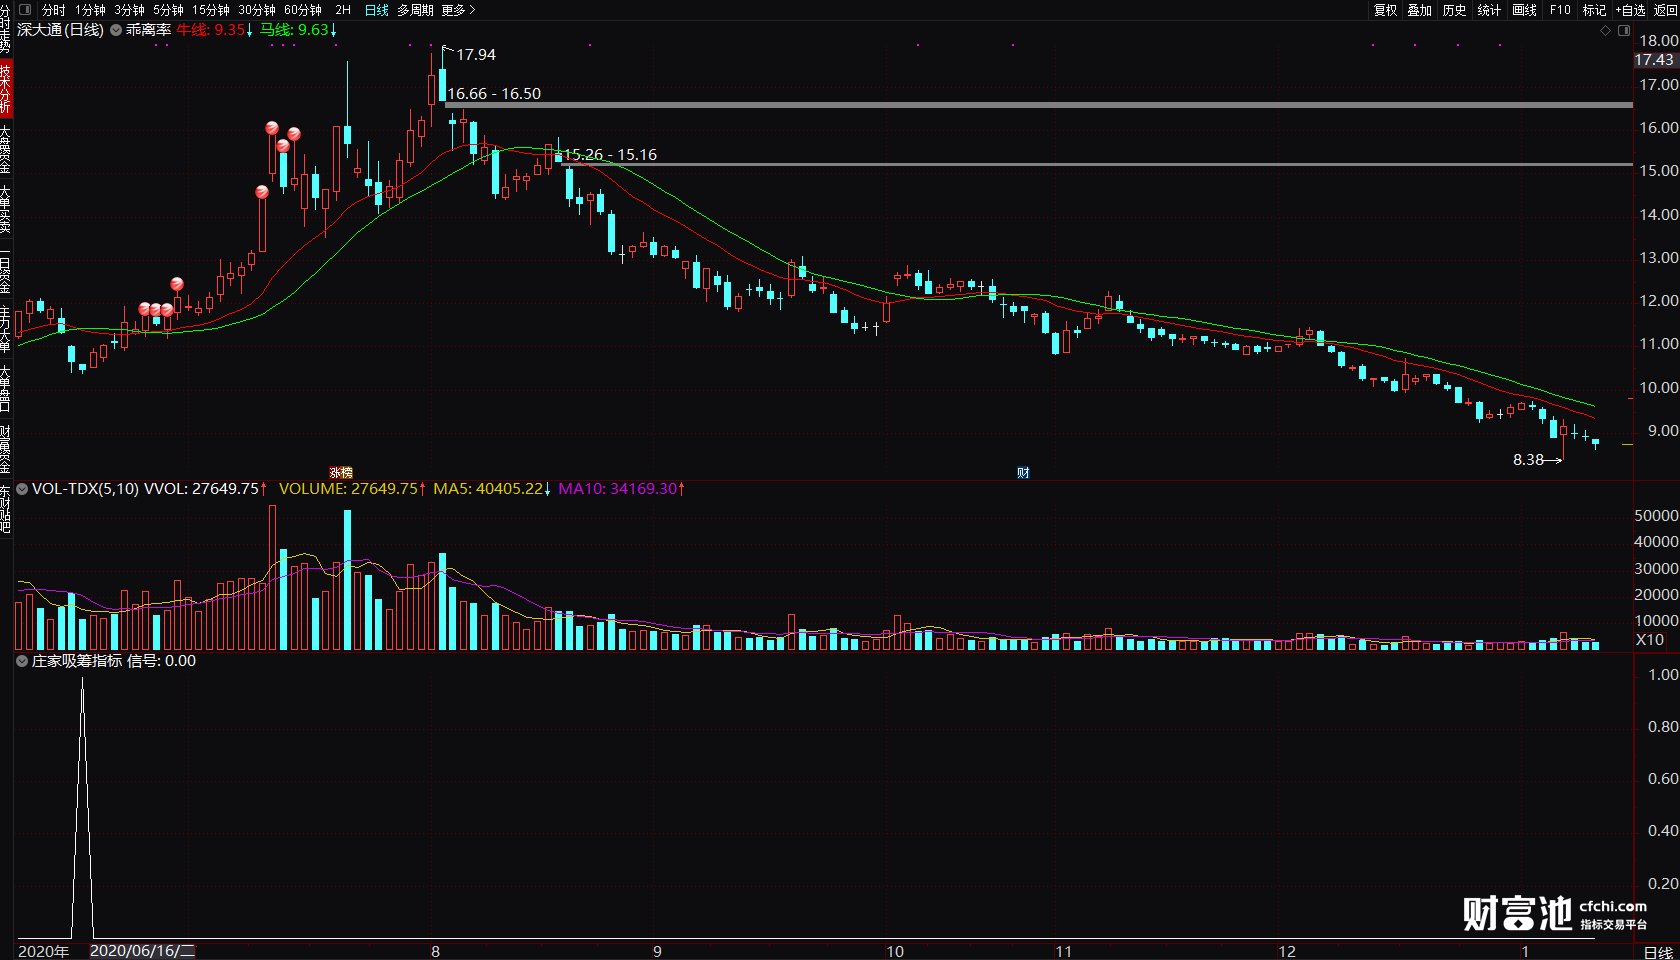Click the 17.43 price axis tag
This screenshot has height=960, width=1680.
1654,60
